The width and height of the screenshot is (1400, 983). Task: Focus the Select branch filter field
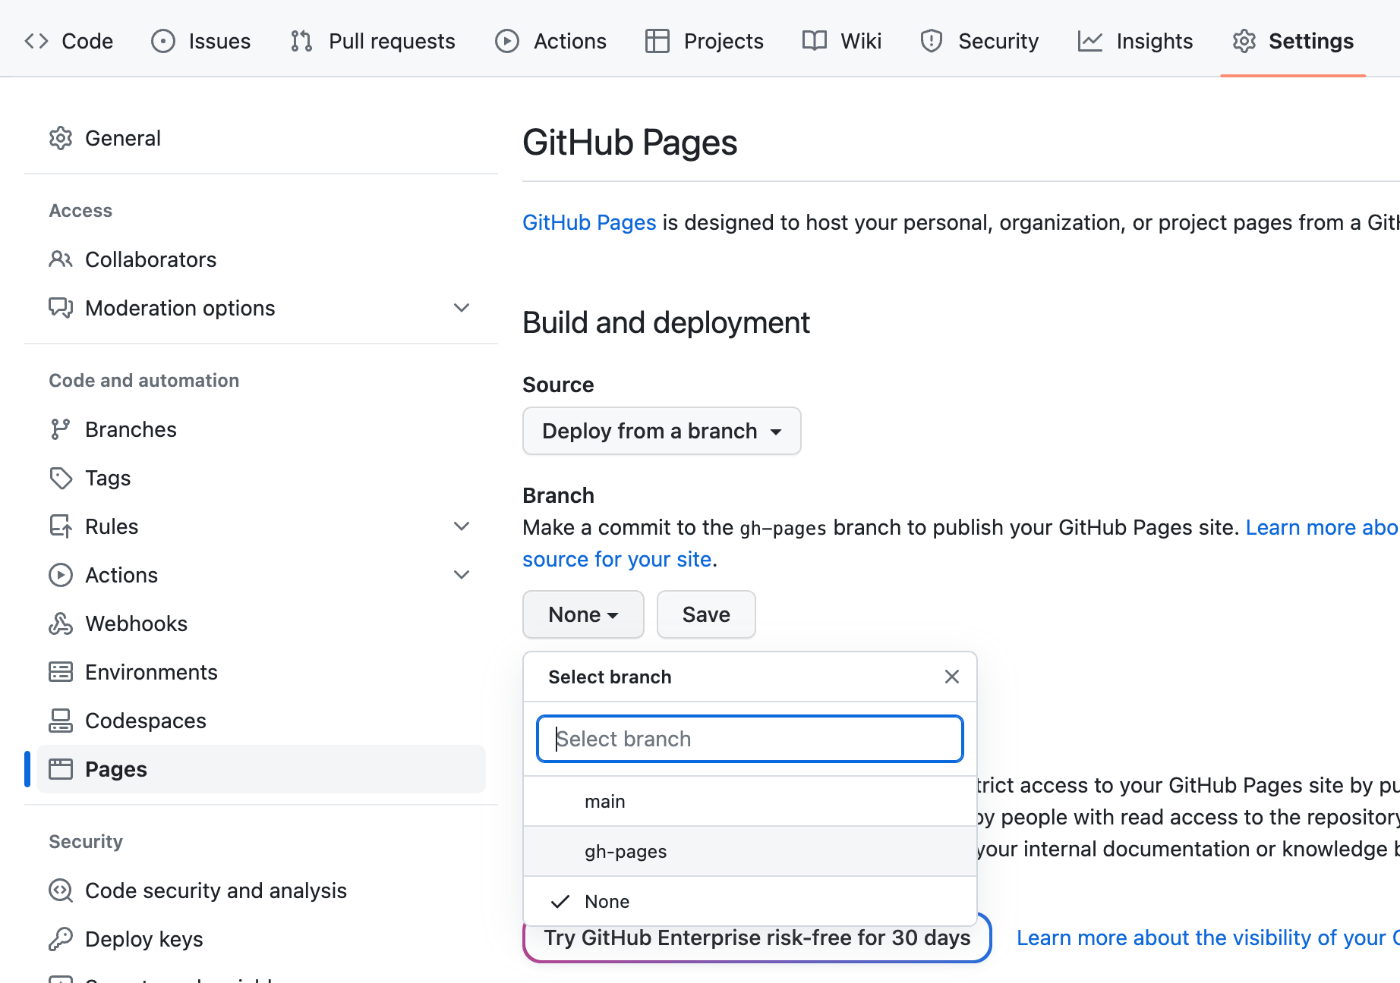[x=750, y=739]
